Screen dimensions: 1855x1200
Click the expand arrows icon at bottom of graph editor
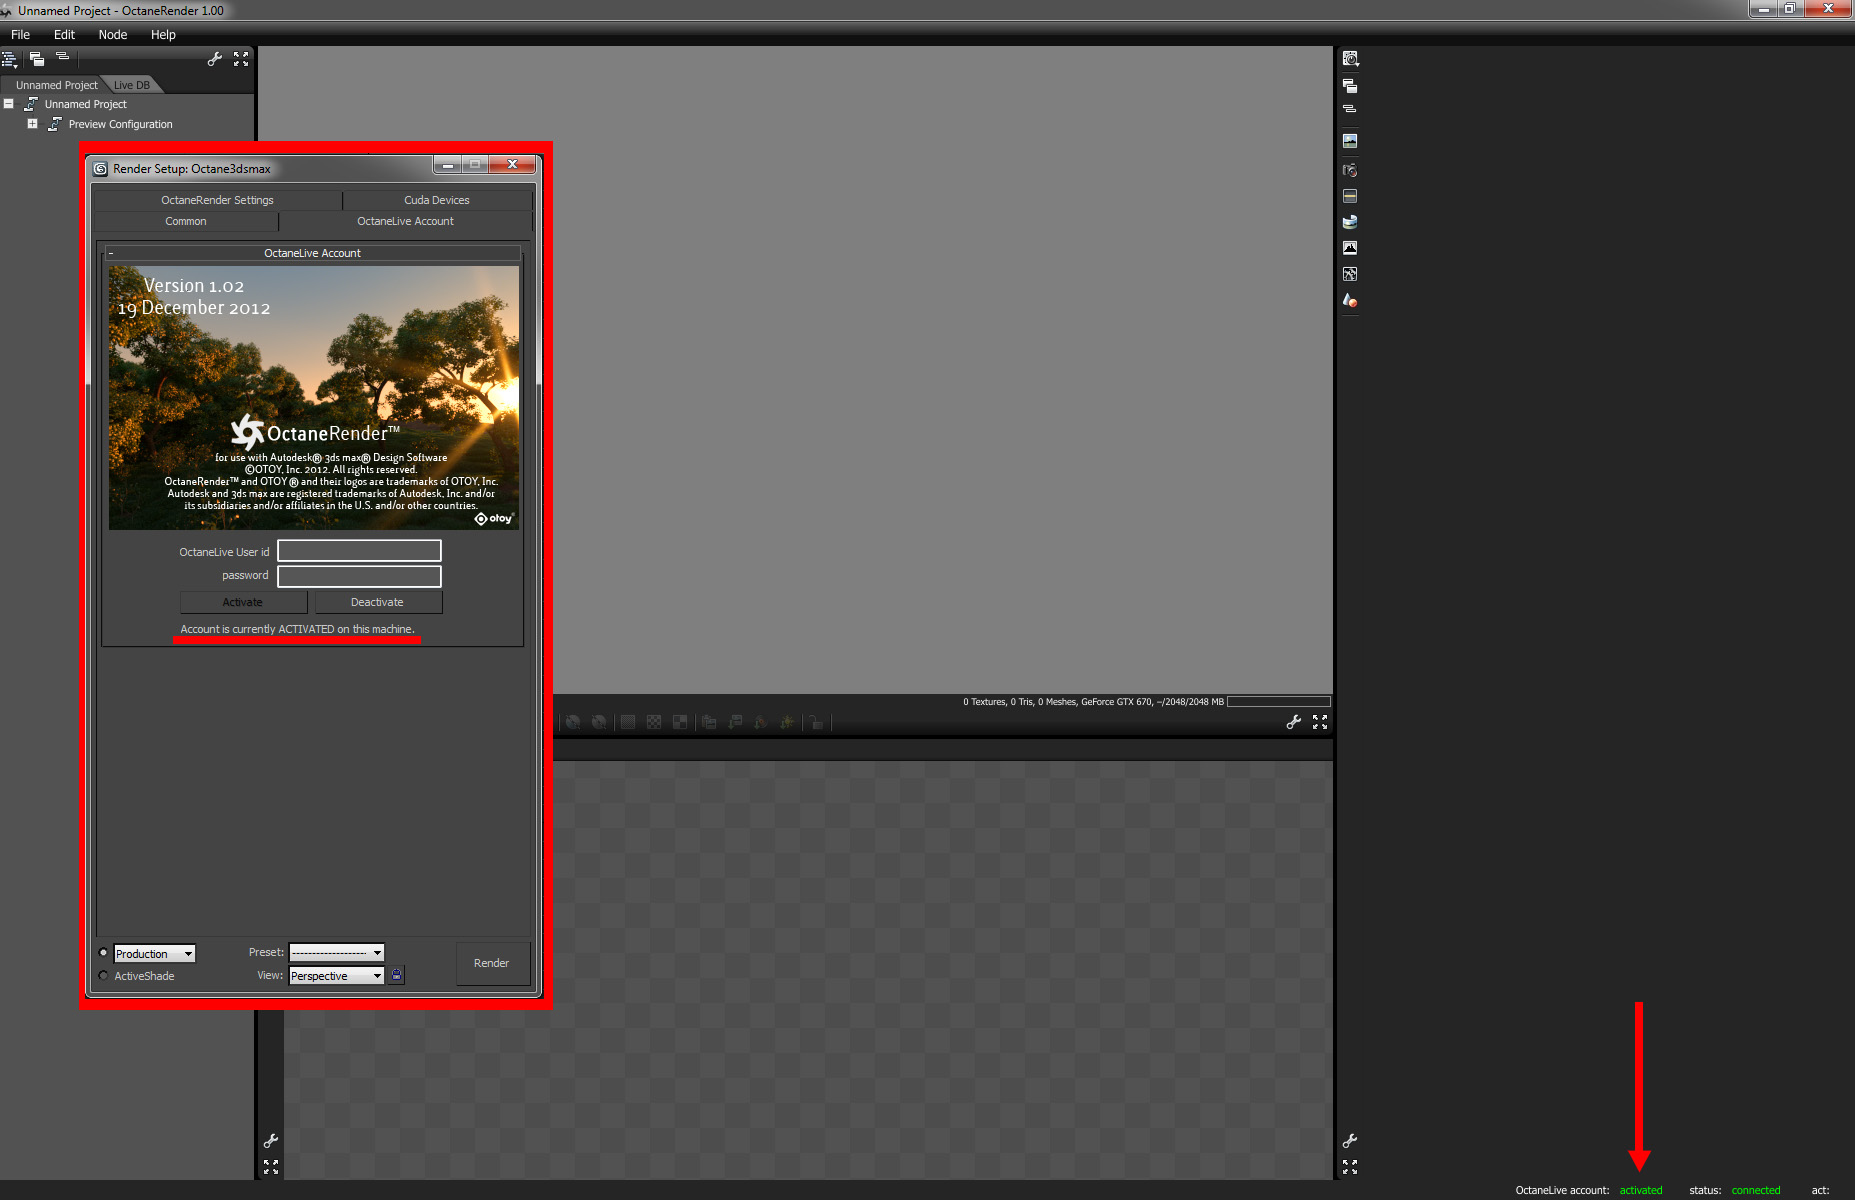tap(271, 1167)
